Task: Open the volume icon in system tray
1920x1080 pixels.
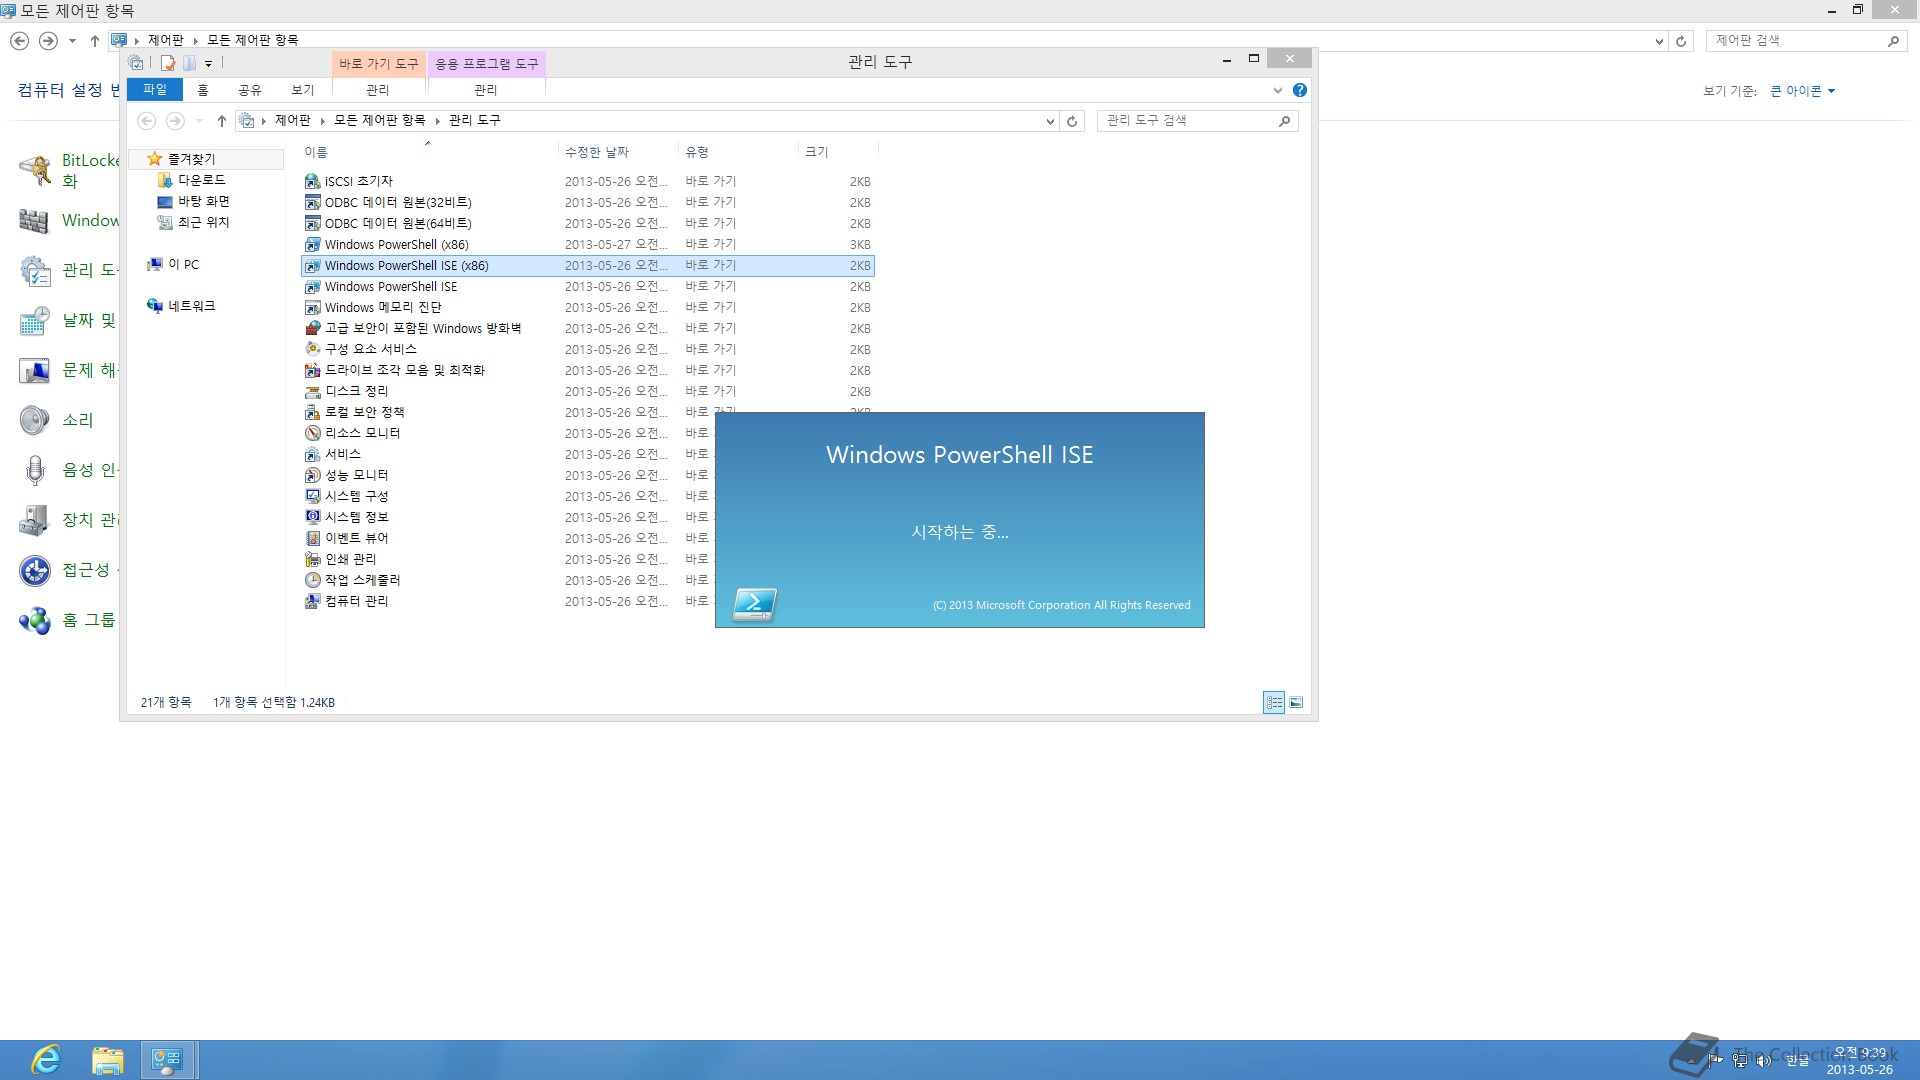Action: [1763, 1061]
